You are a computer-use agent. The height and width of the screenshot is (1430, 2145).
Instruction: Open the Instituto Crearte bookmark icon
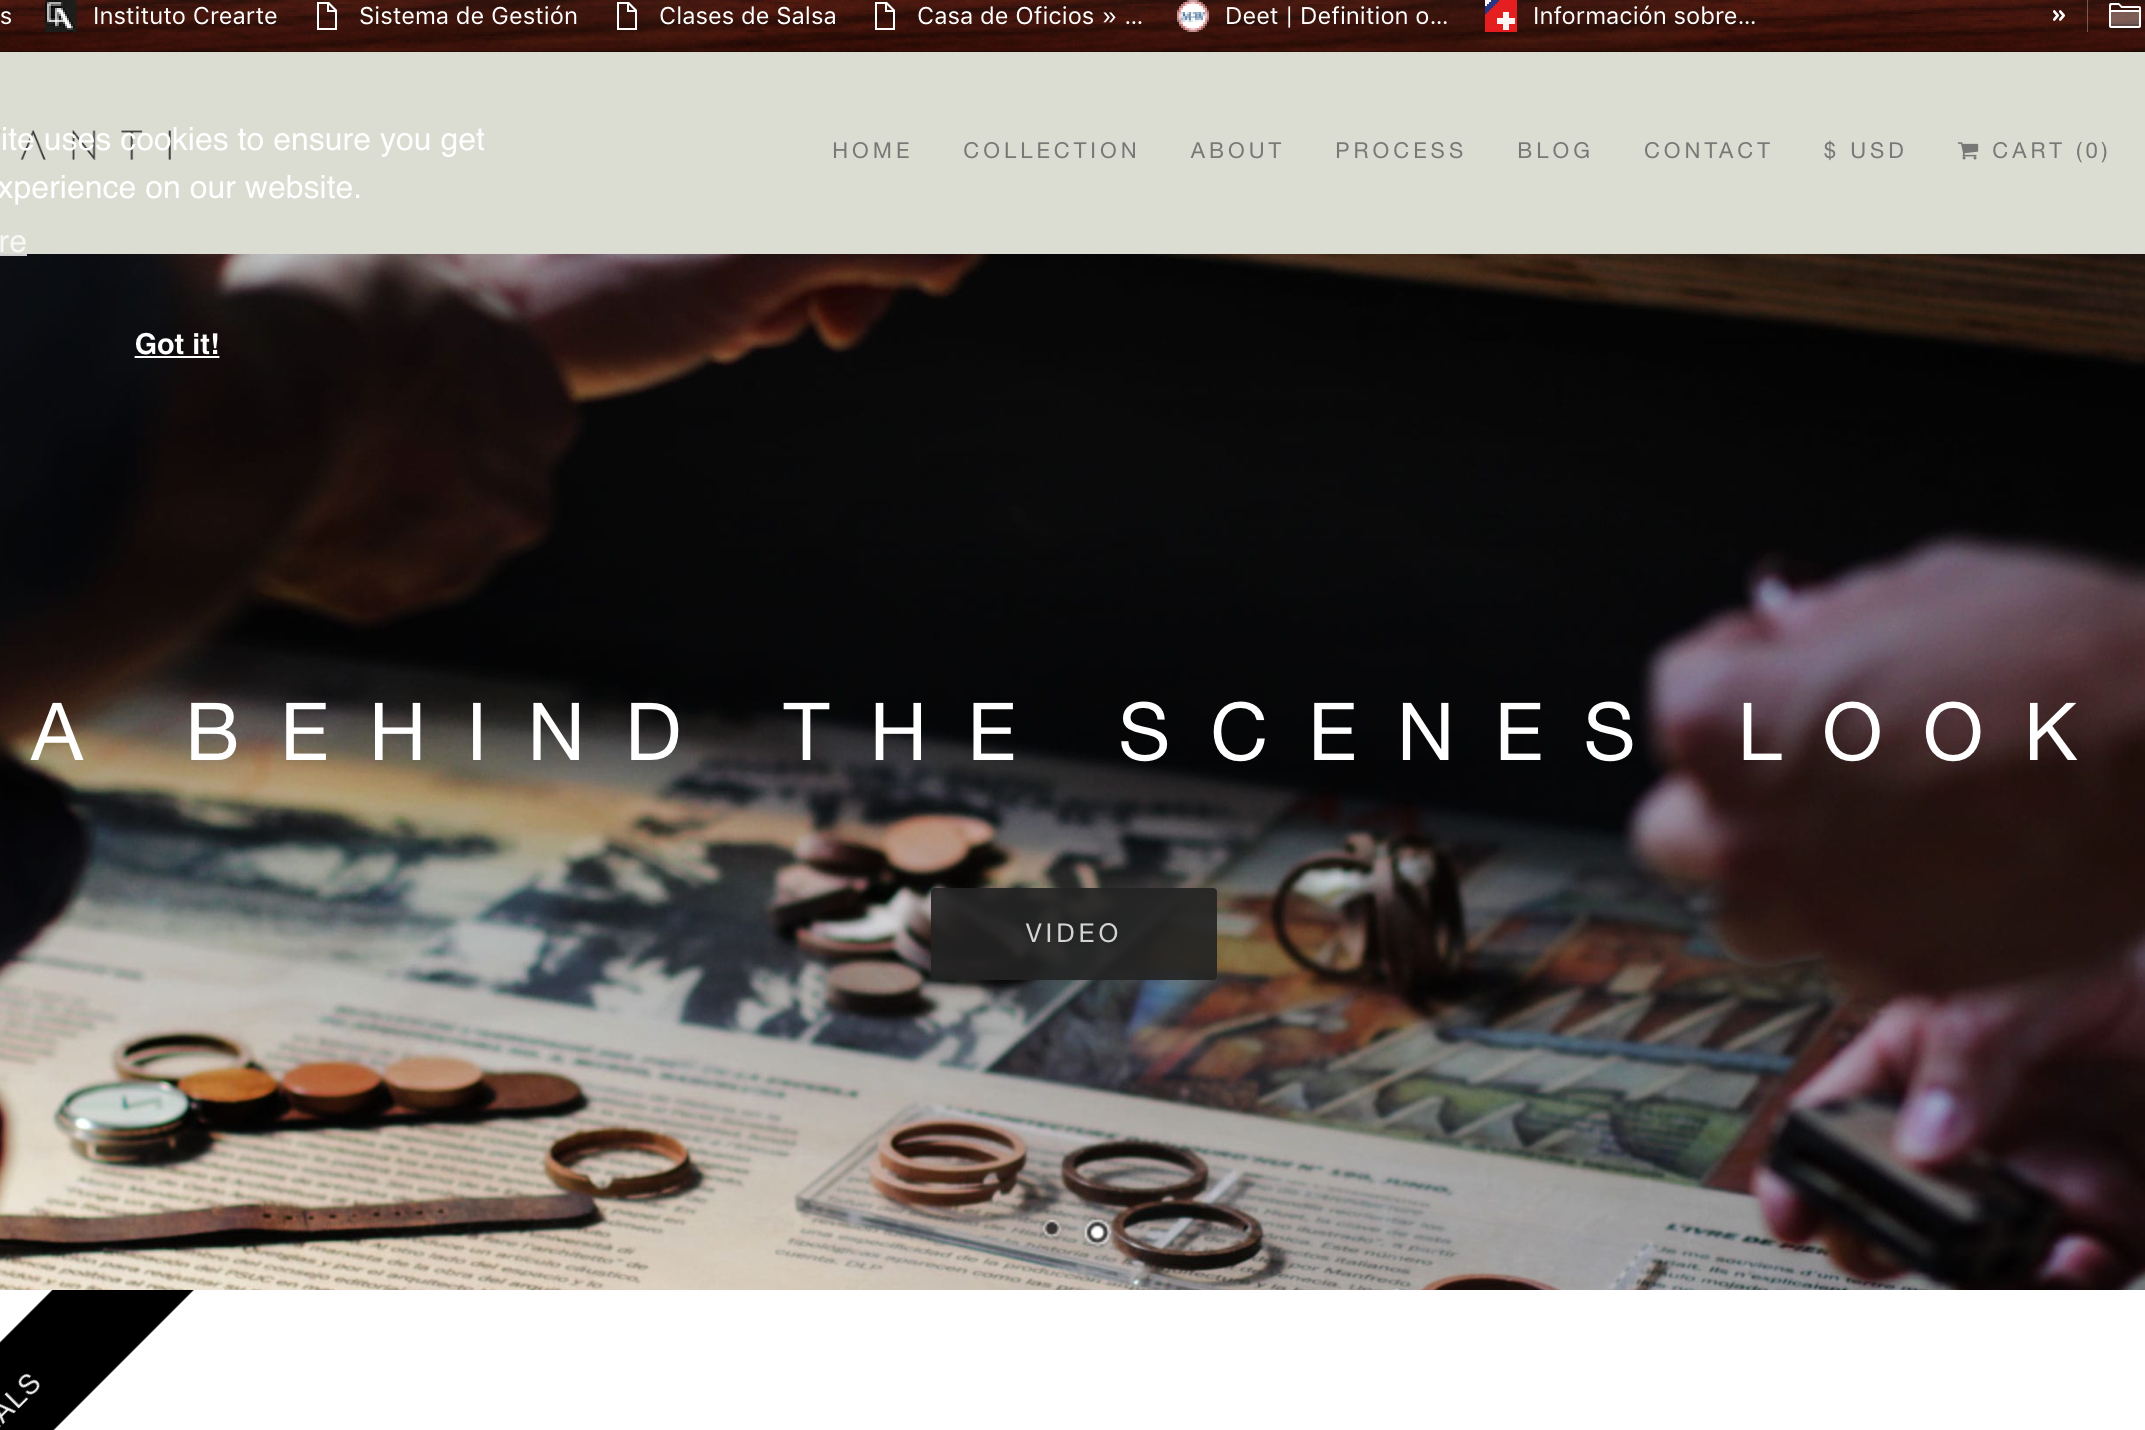point(60,16)
